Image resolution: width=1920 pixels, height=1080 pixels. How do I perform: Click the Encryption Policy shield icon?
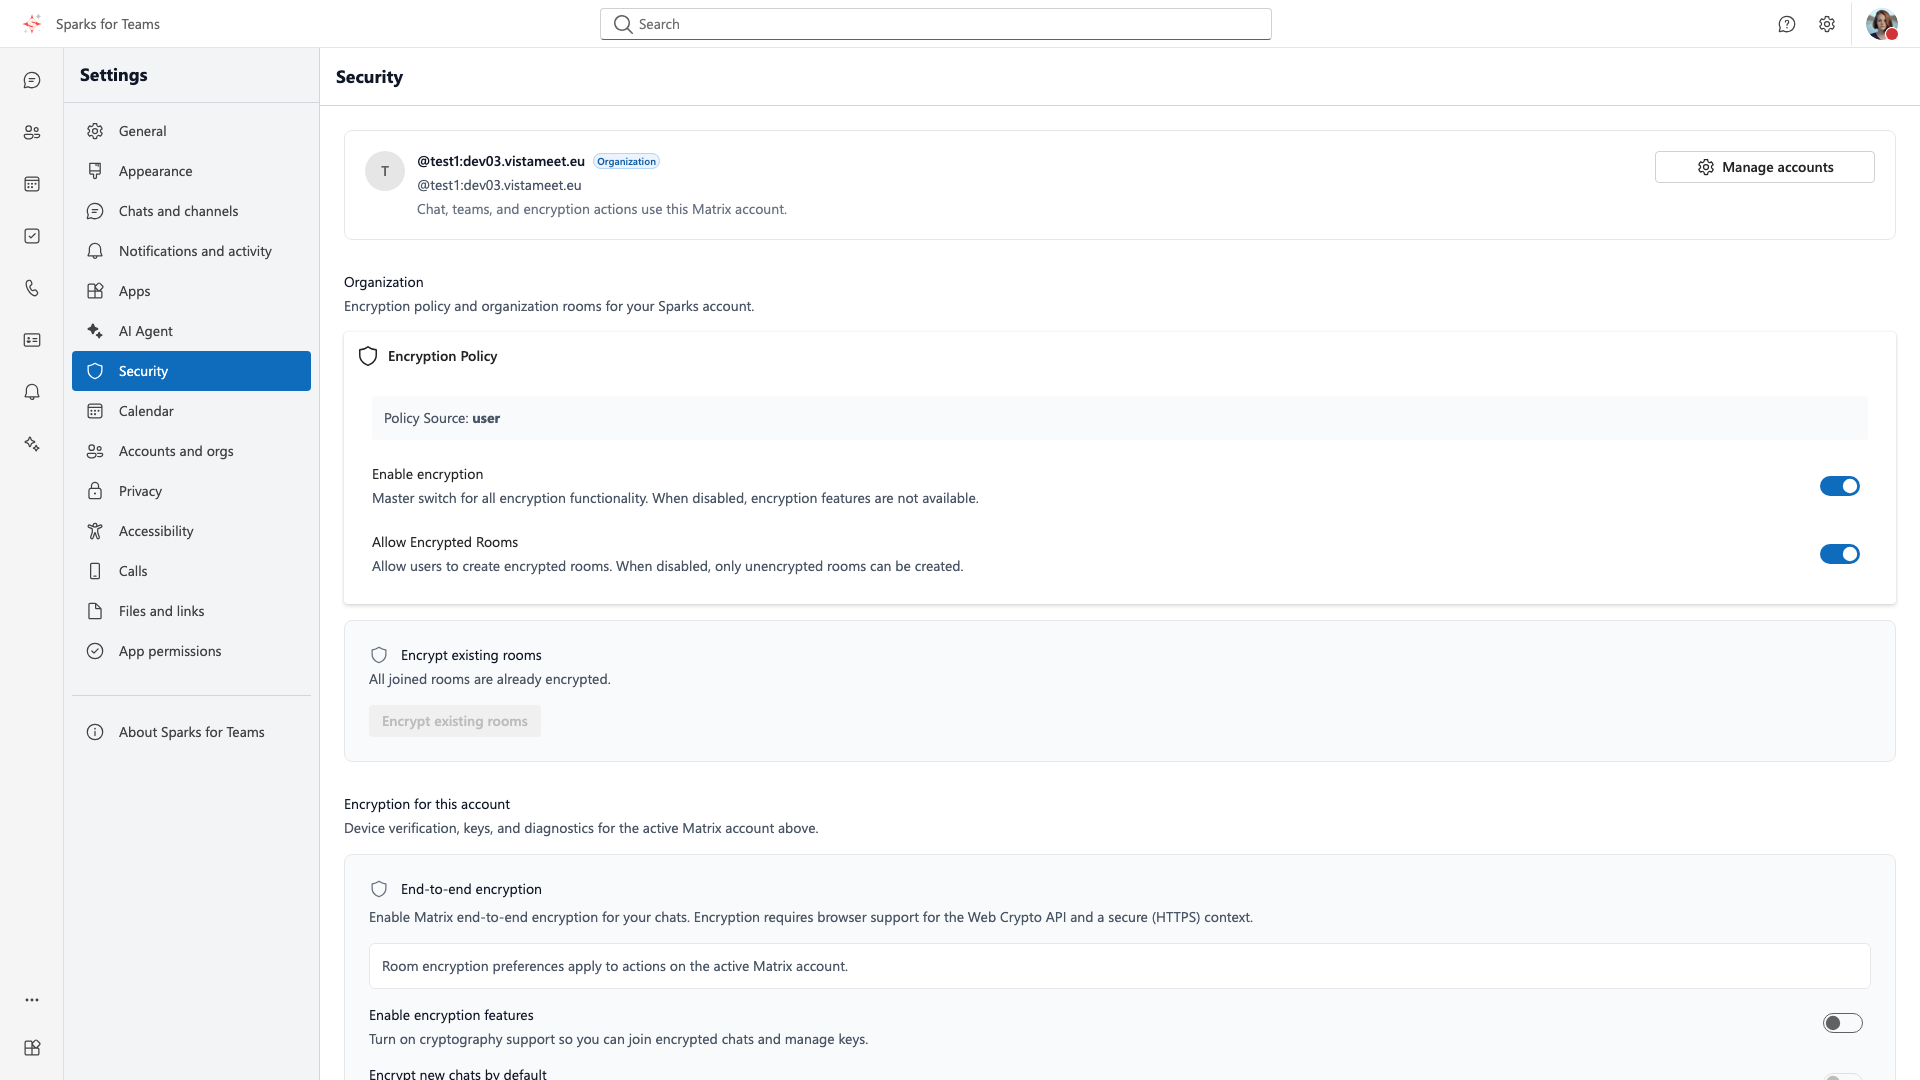[x=368, y=356]
